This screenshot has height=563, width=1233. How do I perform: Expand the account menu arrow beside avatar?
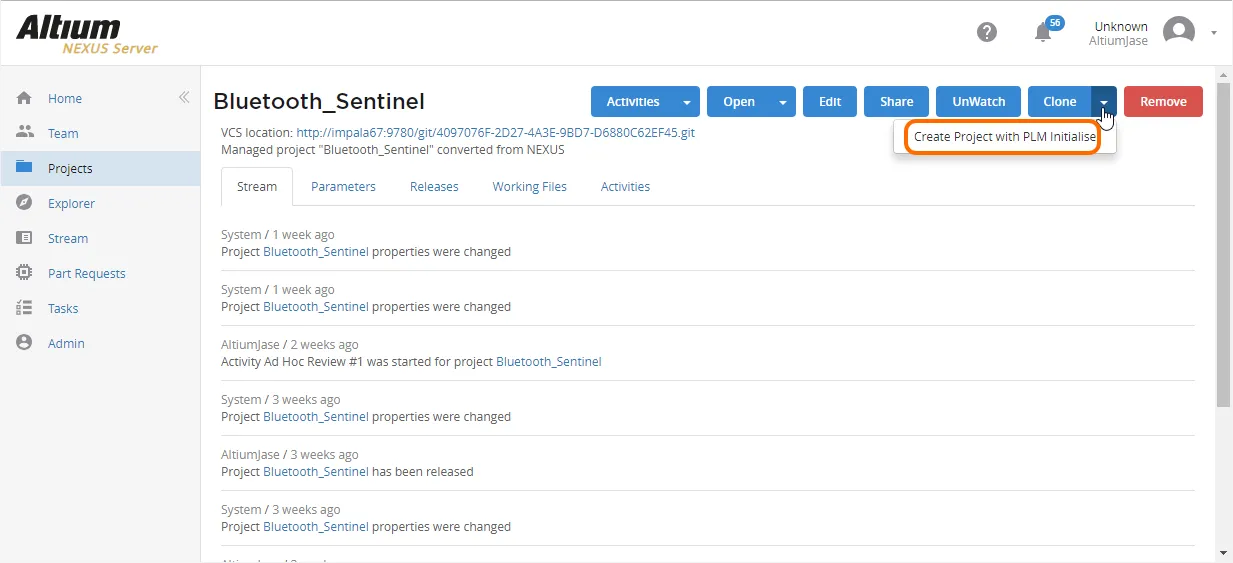pos(1214,32)
